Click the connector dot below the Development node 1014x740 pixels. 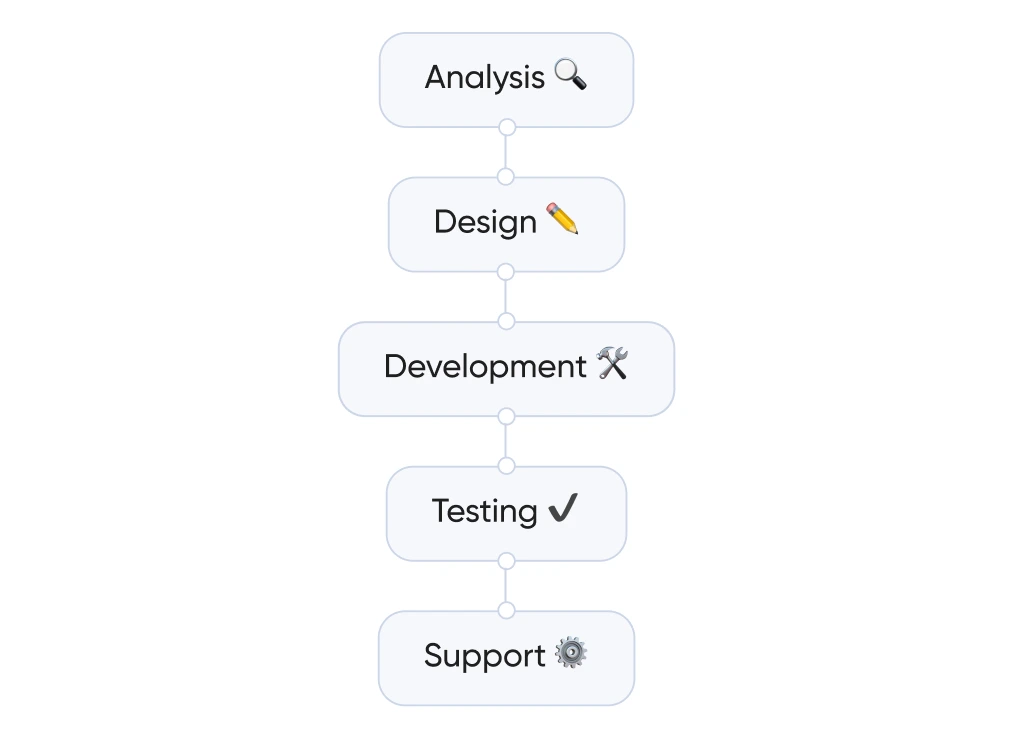[506, 416]
